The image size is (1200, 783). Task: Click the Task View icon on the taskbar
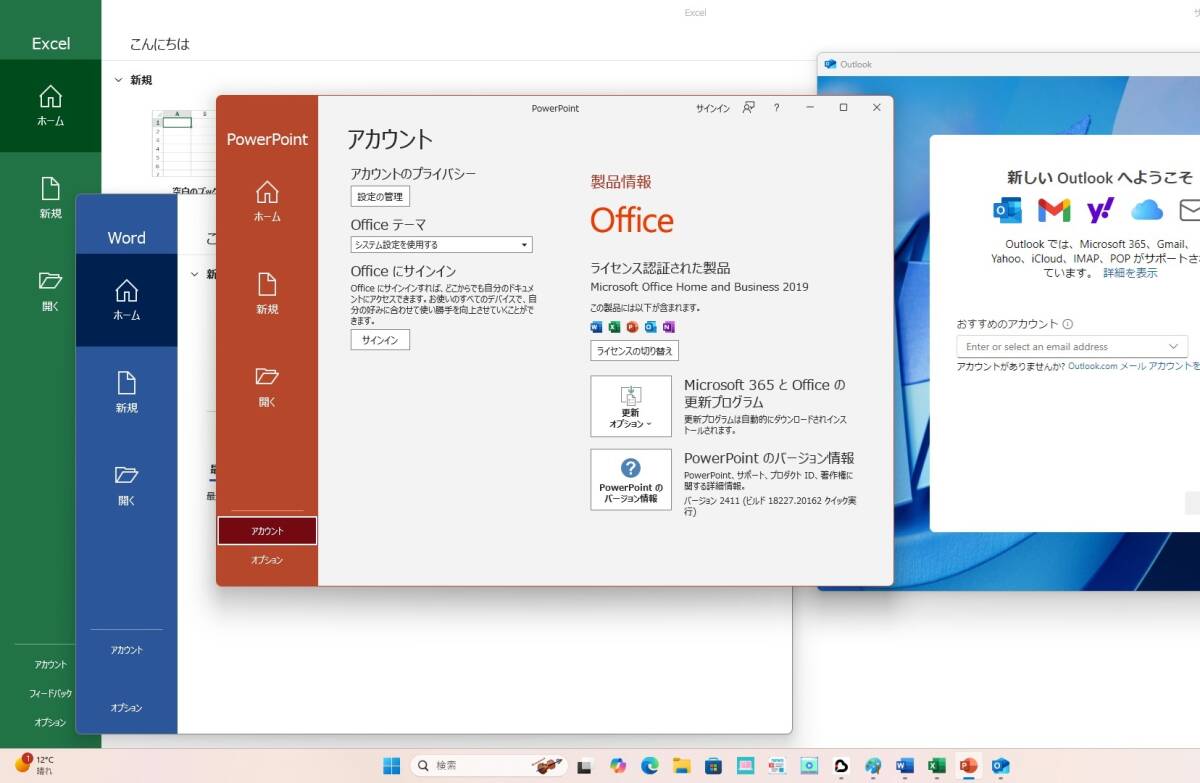click(586, 765)
